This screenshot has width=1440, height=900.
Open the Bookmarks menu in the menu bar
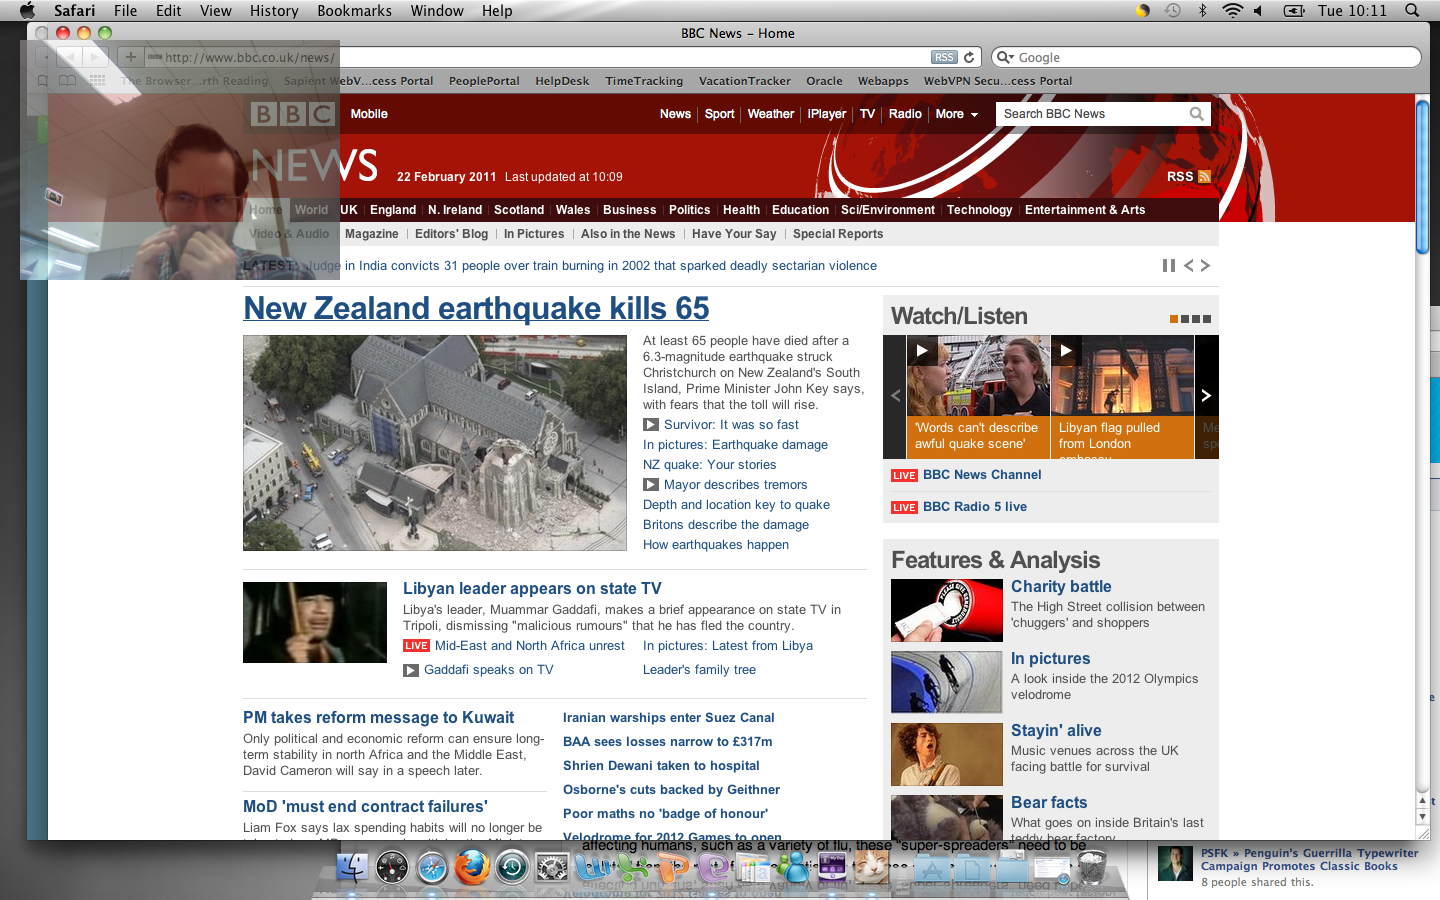pos(354,10)
